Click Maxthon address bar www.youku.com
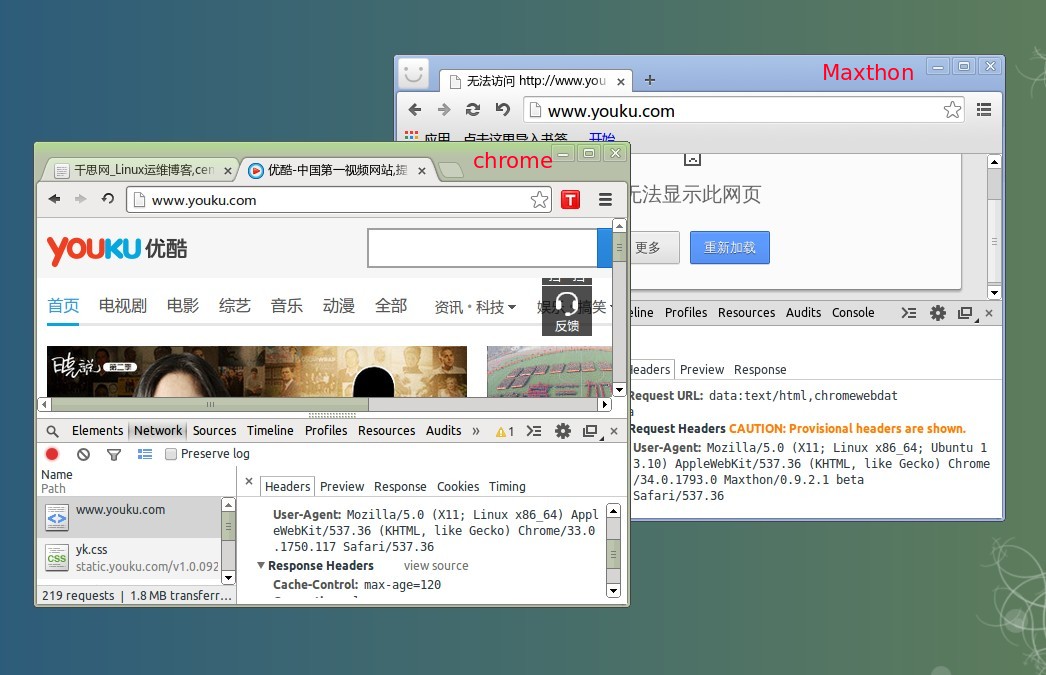The image size is (1046, 675). [x=746, y=110]
